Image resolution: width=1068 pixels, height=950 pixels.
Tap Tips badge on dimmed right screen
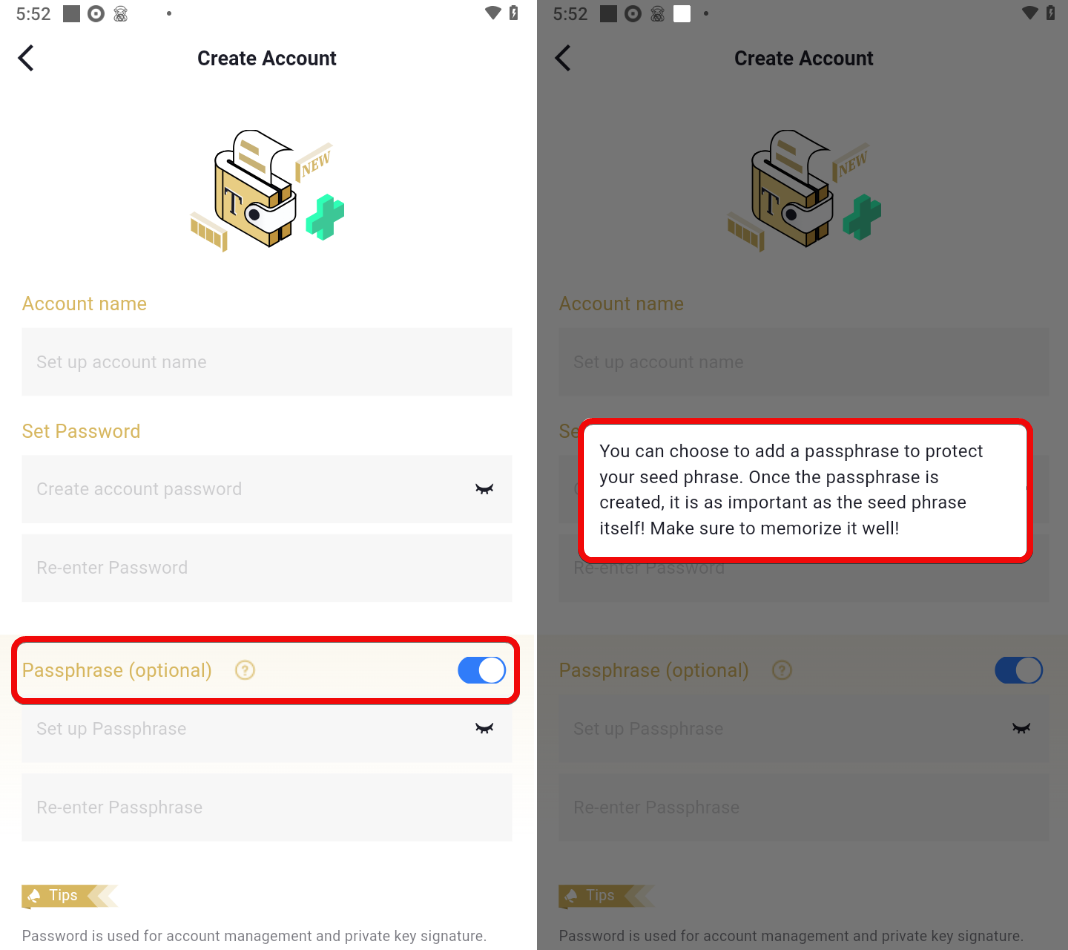pos(606,896)
